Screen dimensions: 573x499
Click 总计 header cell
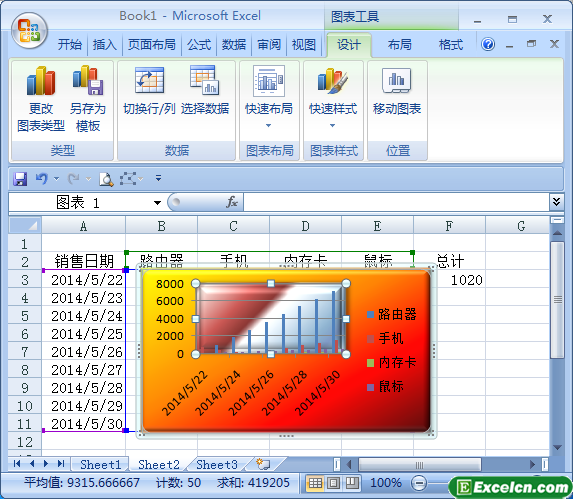click(449, 262)
